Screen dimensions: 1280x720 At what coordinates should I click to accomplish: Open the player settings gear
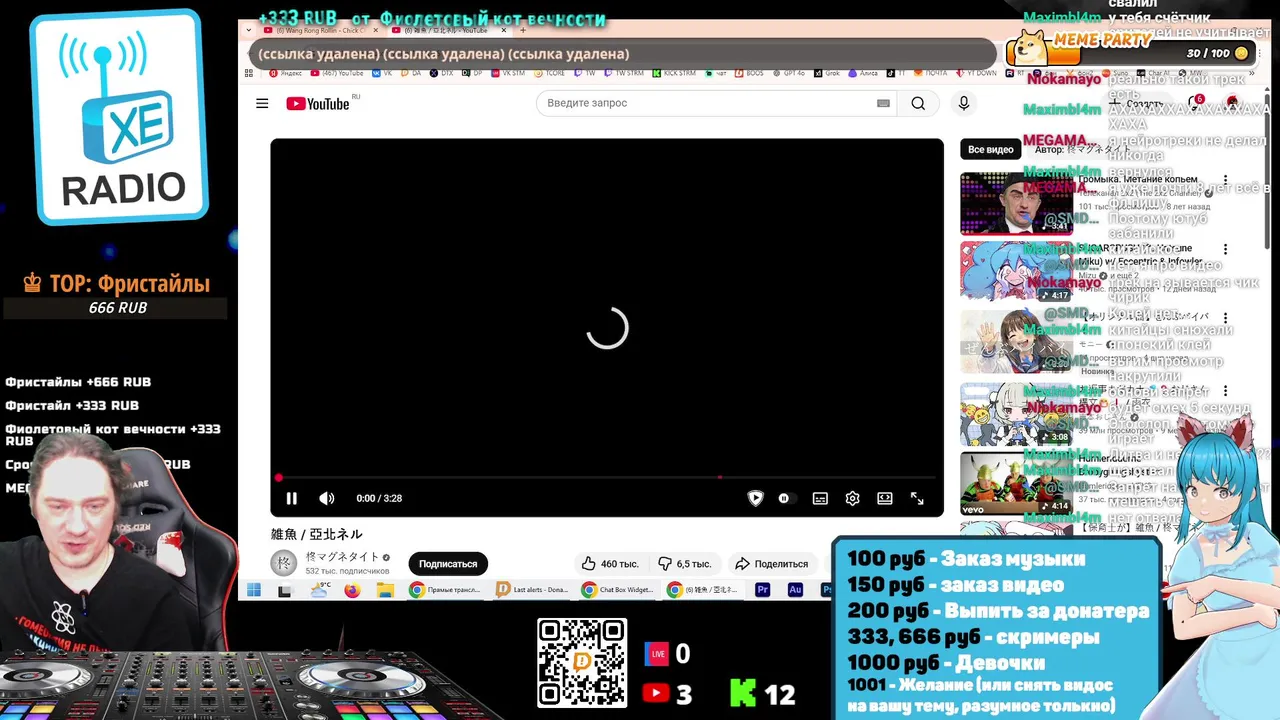tap(852, 498)
